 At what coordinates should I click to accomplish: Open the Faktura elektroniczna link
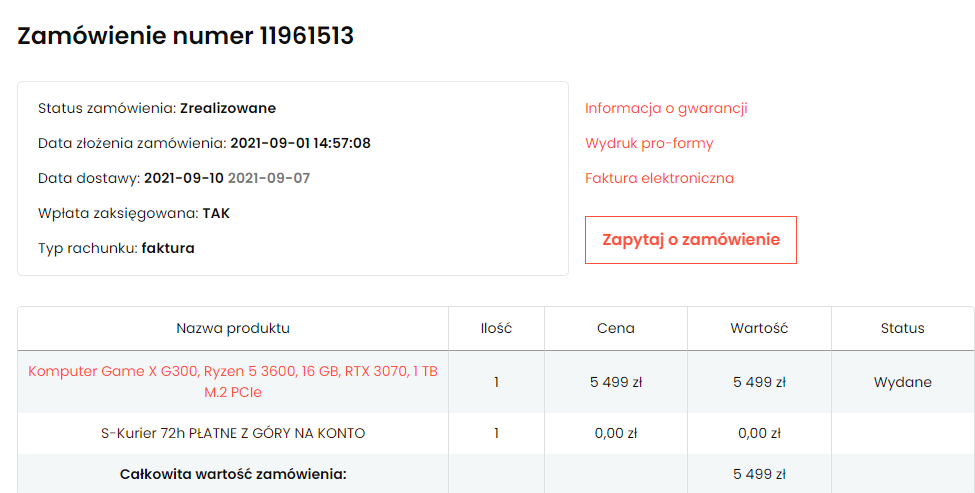click(659, 178)
